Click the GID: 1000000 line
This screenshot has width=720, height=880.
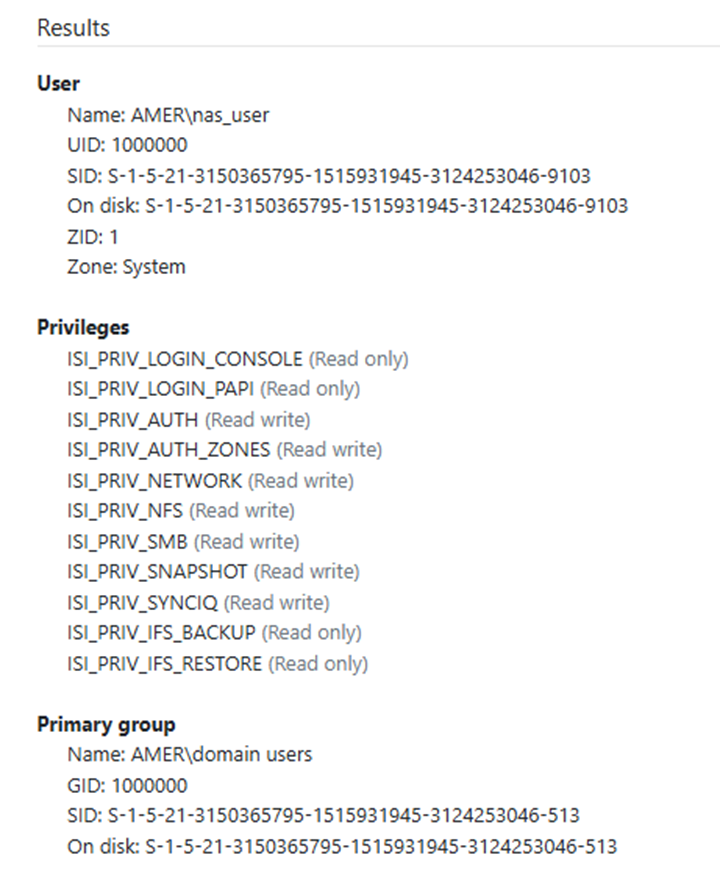pyautogui.click(x=127, y=785)
